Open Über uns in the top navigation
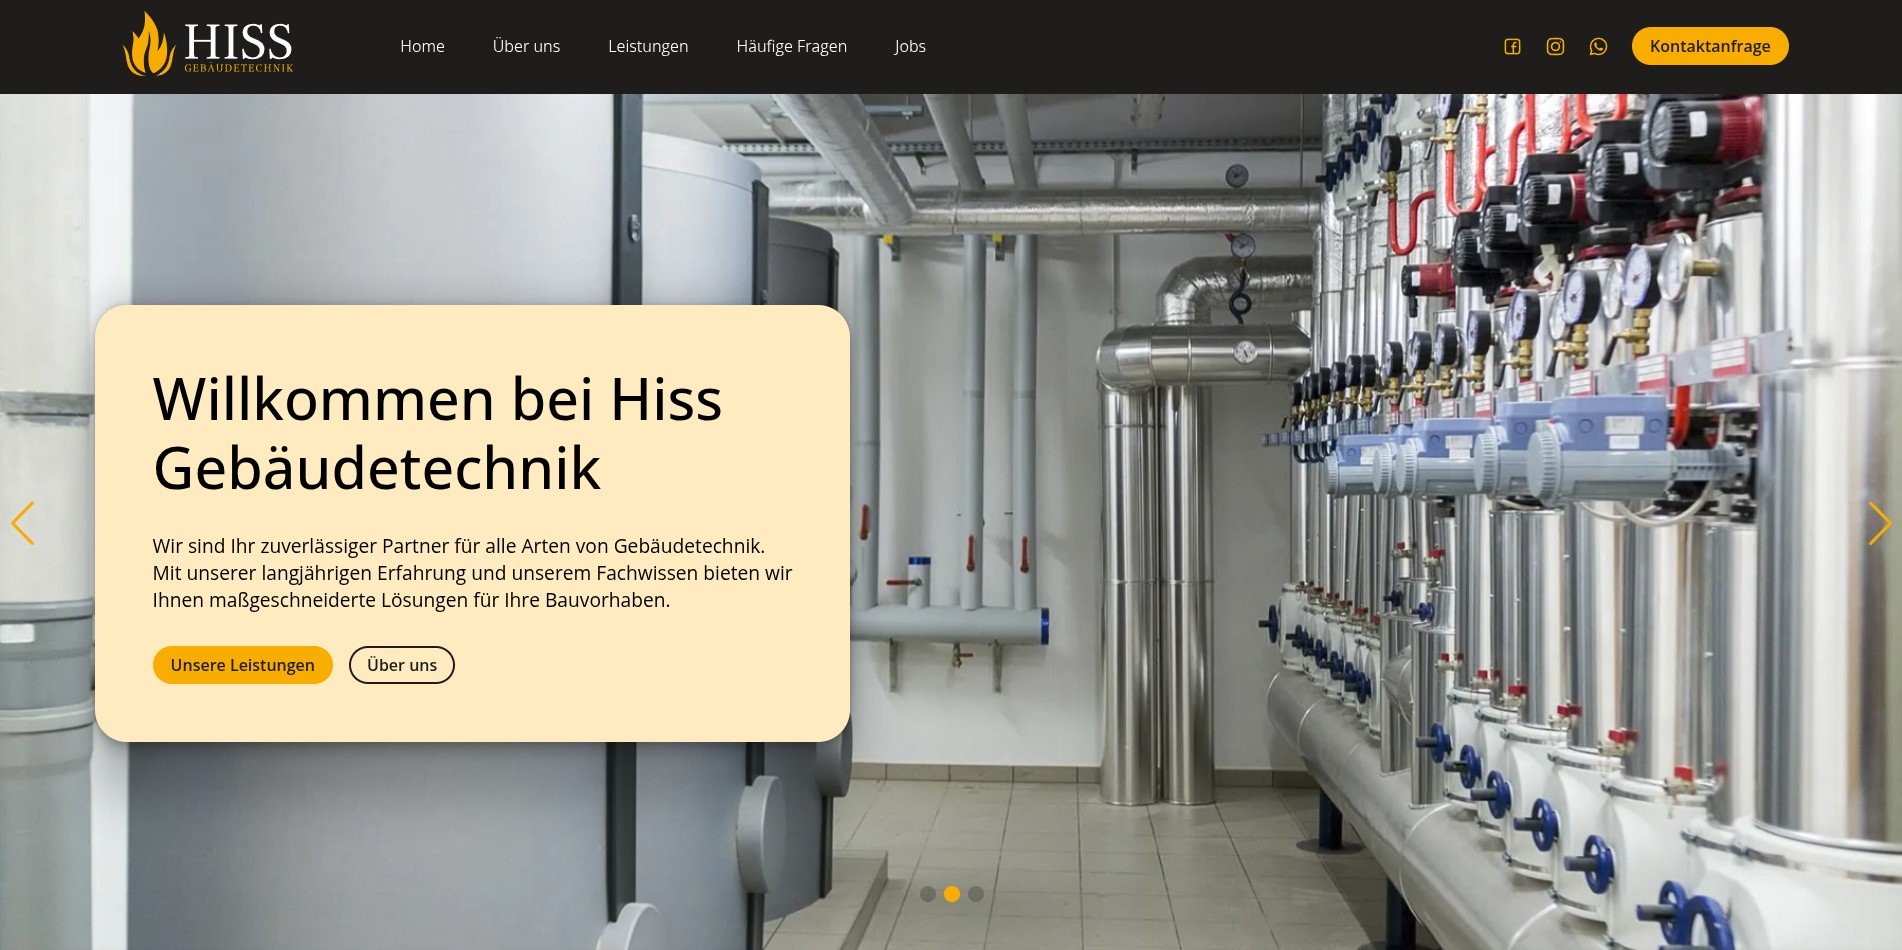 point(526,46)
